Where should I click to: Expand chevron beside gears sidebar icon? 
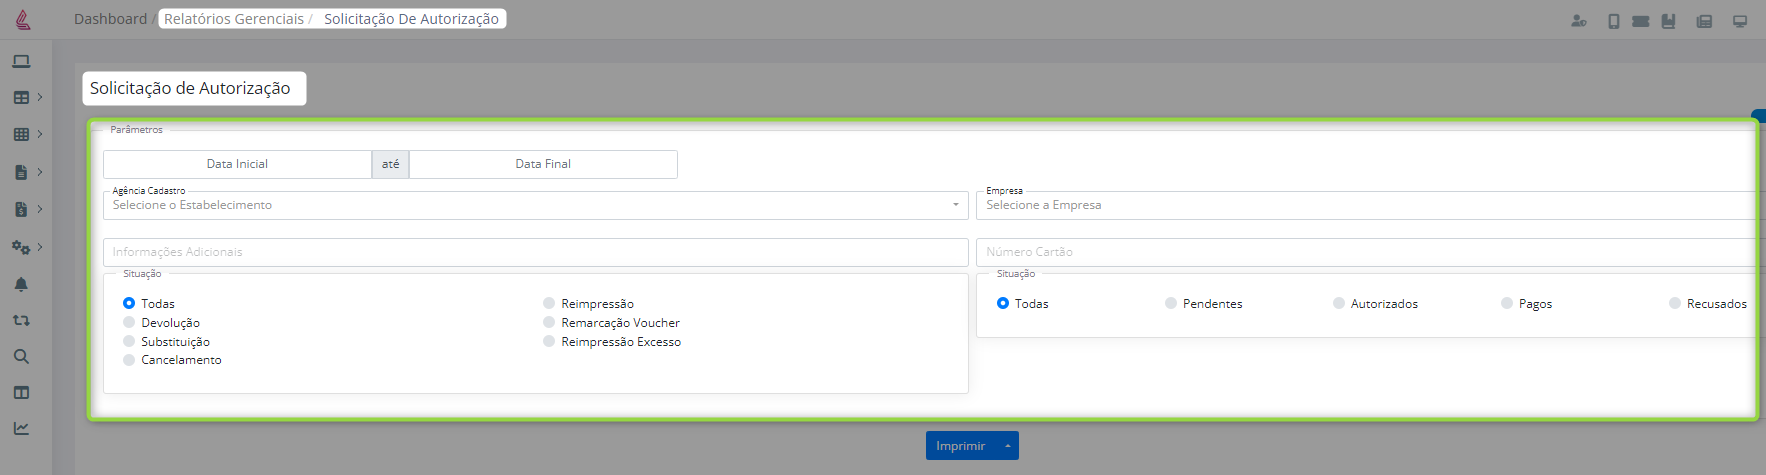(x=40, y=246)
